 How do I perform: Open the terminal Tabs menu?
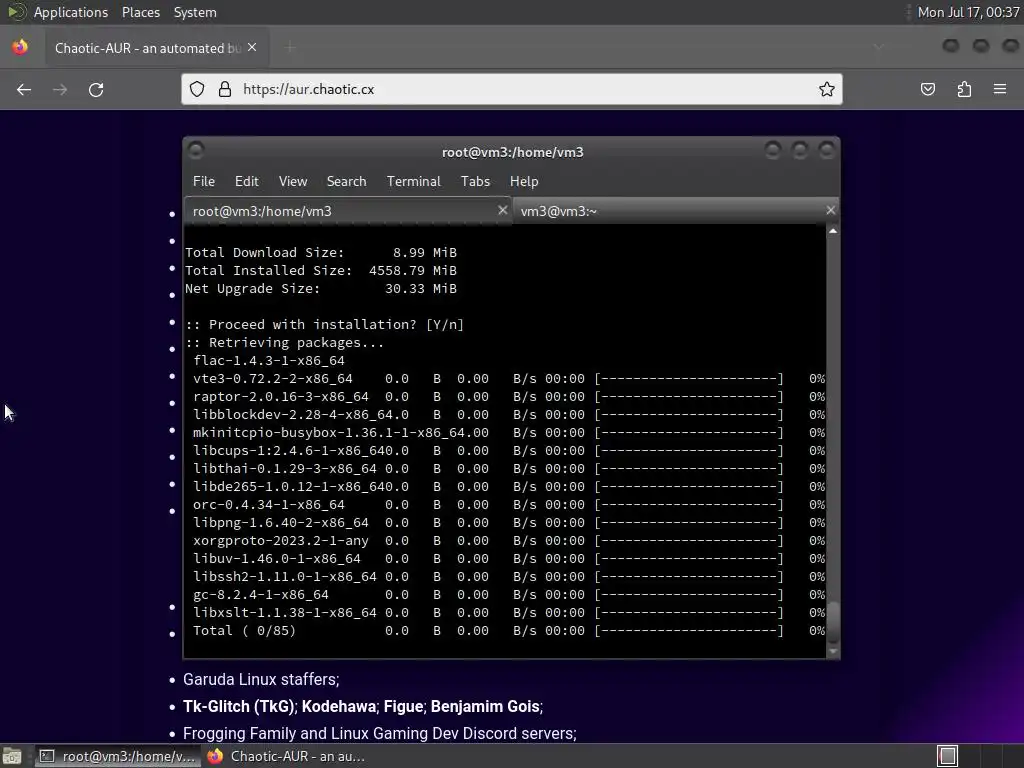[475, 182]
